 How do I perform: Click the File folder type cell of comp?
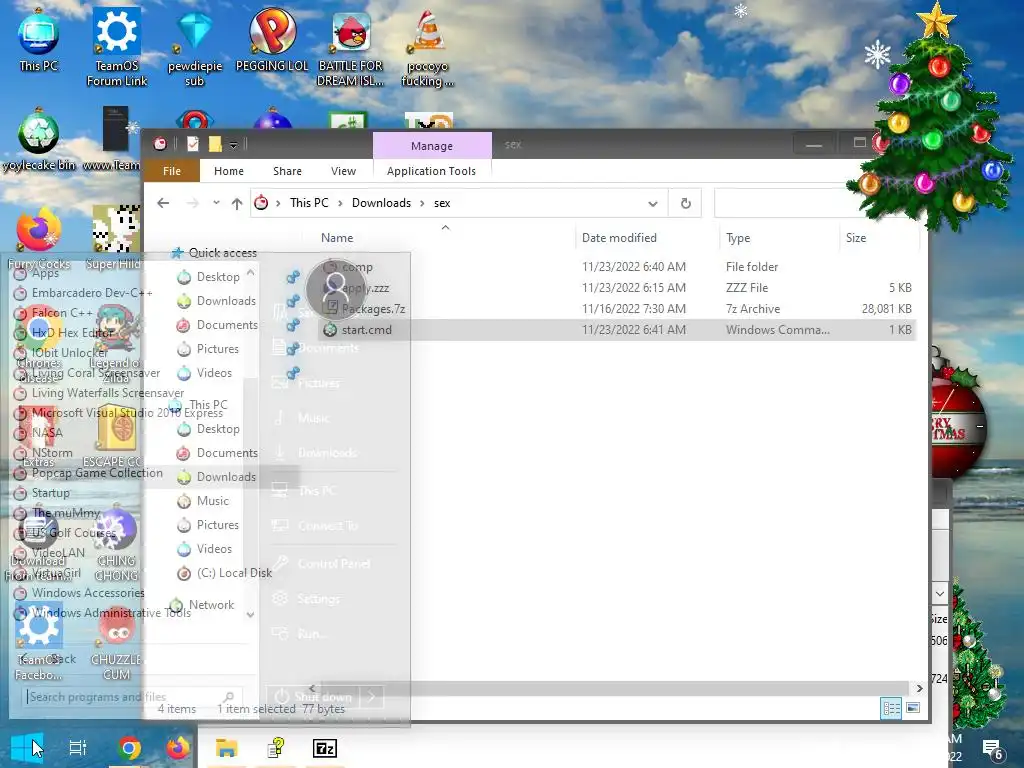752,266
